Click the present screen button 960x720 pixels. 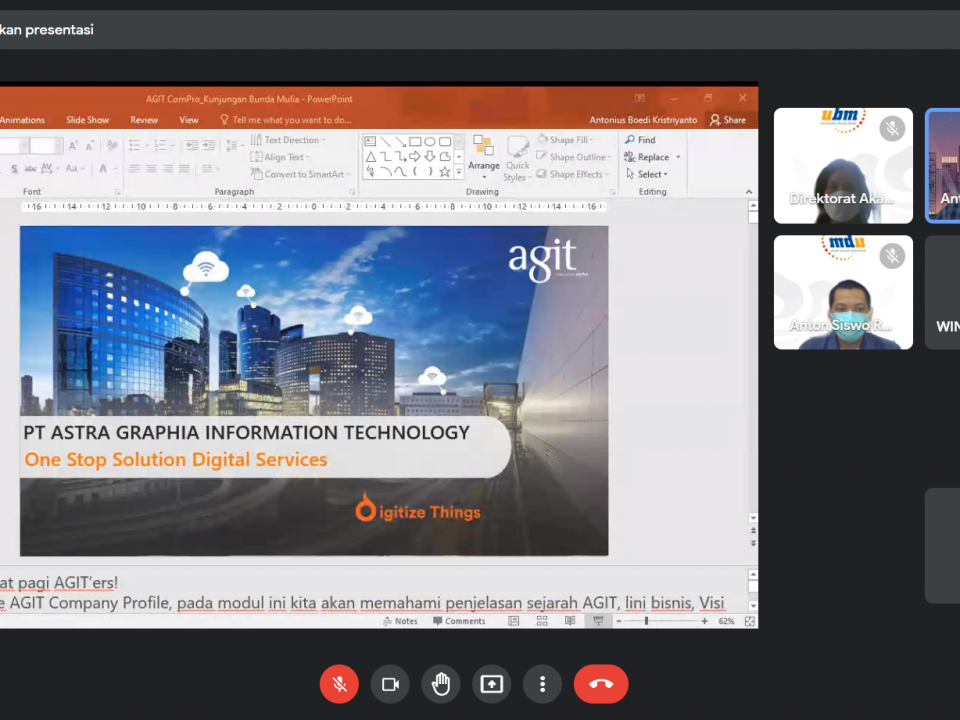[x=492, y=684]
